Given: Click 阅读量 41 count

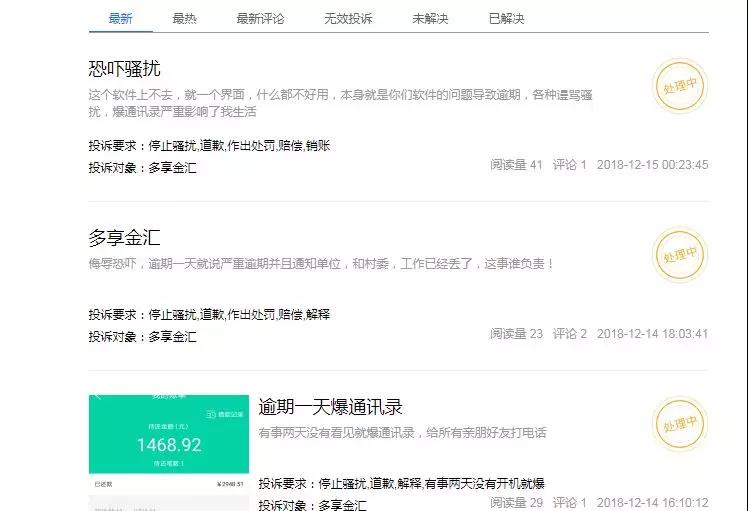Looking at the screenshot, I should (x=517, y=165).
